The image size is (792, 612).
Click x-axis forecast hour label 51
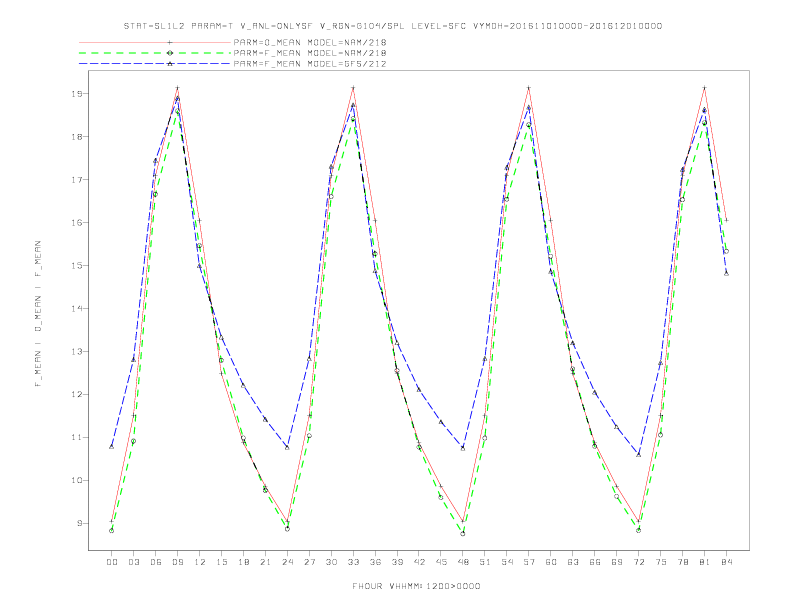click(x=485, y=562)
